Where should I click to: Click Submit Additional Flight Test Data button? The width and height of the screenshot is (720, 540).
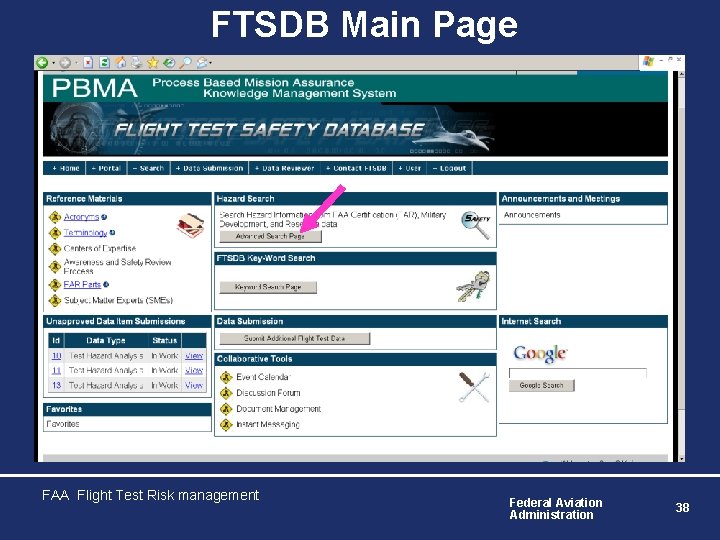(x=295, y=338)
